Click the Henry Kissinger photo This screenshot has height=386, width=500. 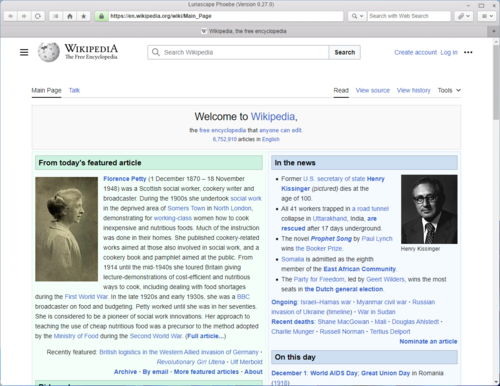click(429, 209)
